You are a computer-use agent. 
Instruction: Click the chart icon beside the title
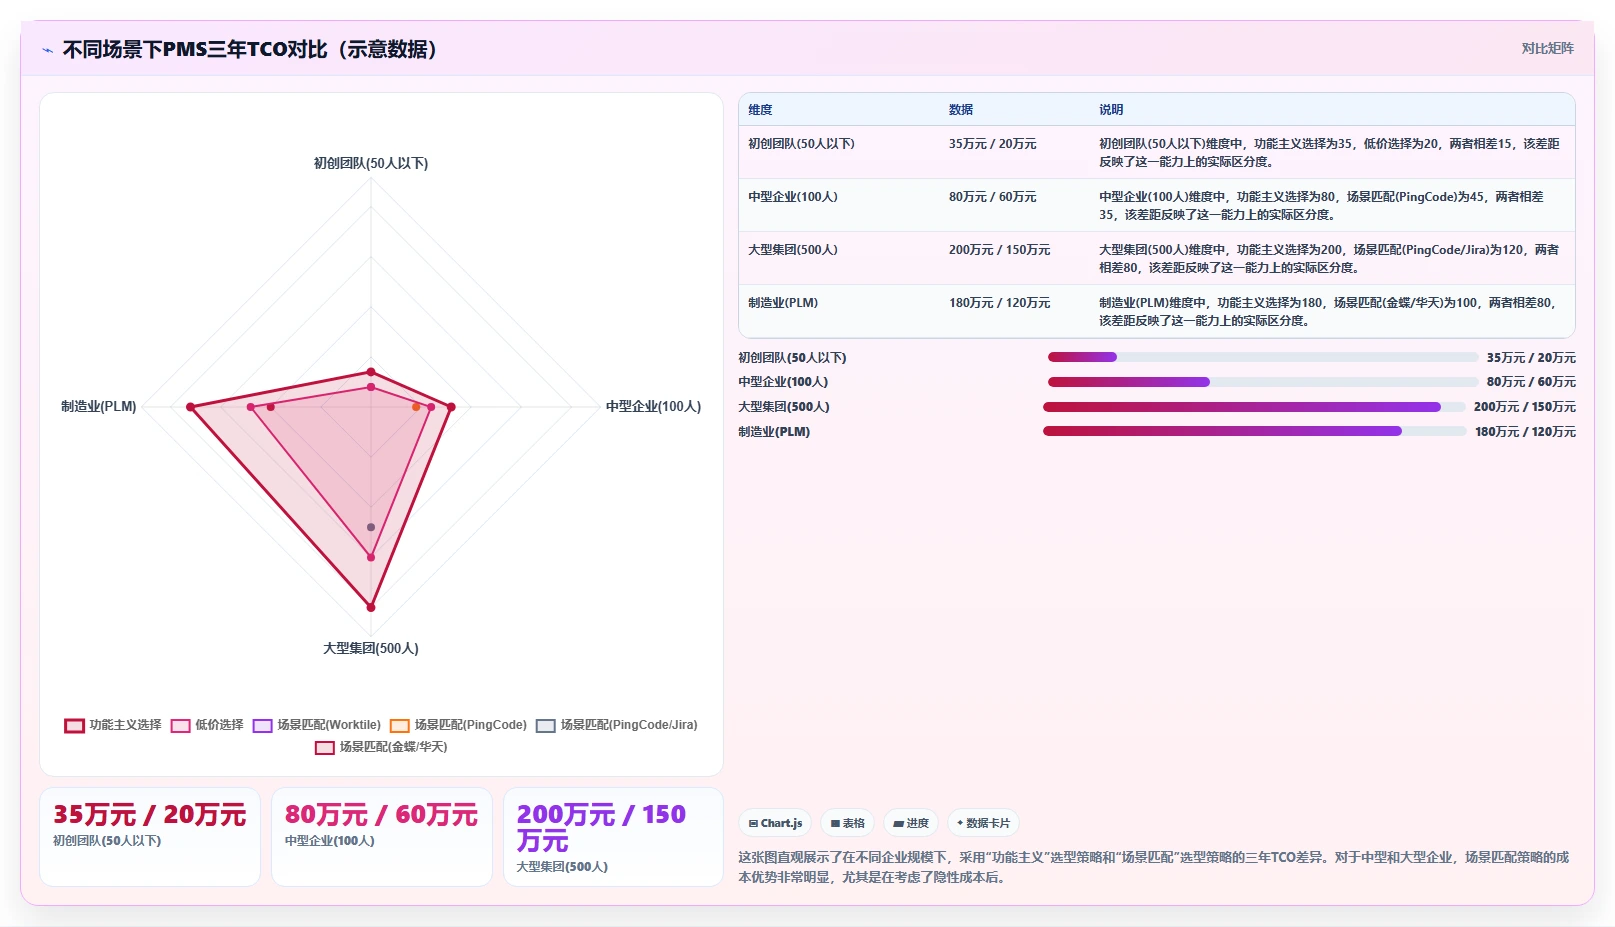pyautogui.click(x=47, y=50)
